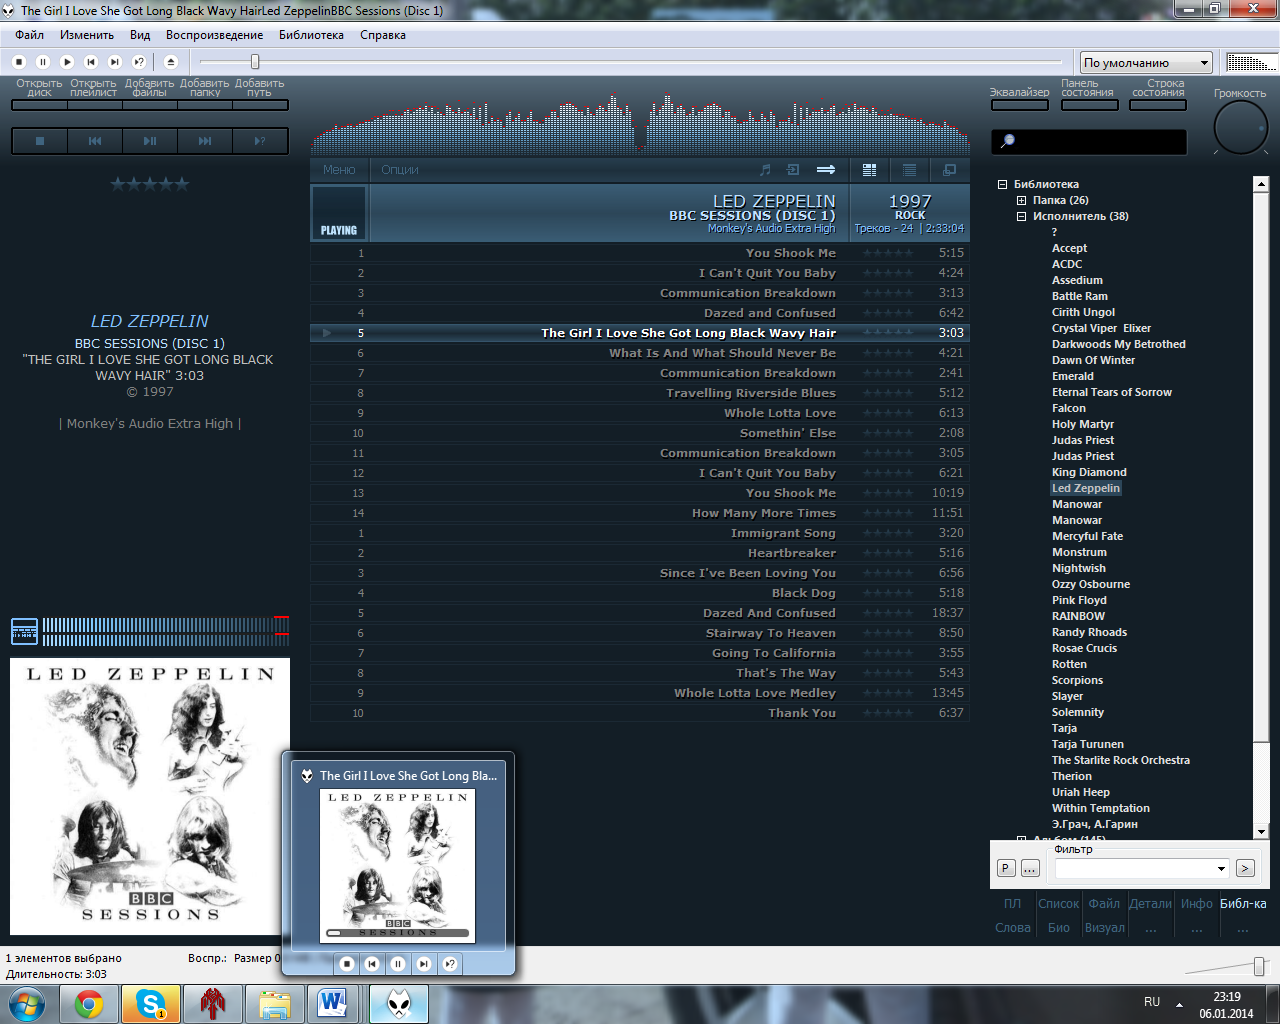1280x1024 pixels.
Task: Toggle play/pause in the dark transport panel
Action: [150, 141]
